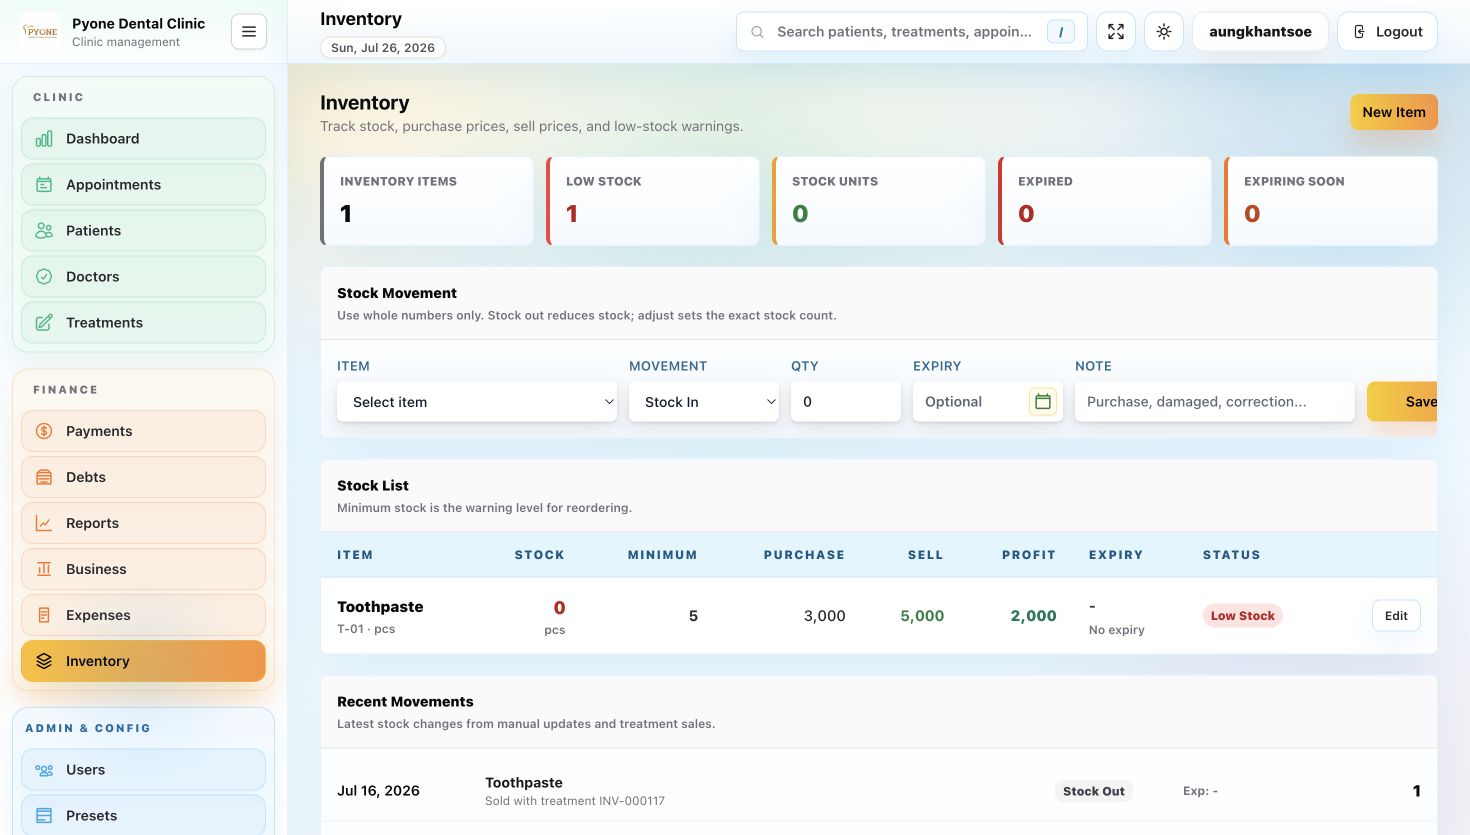Viewport: 1470px width, 835px height.
Task: Open Presets under Admin & Config
Action: [143, 815]
